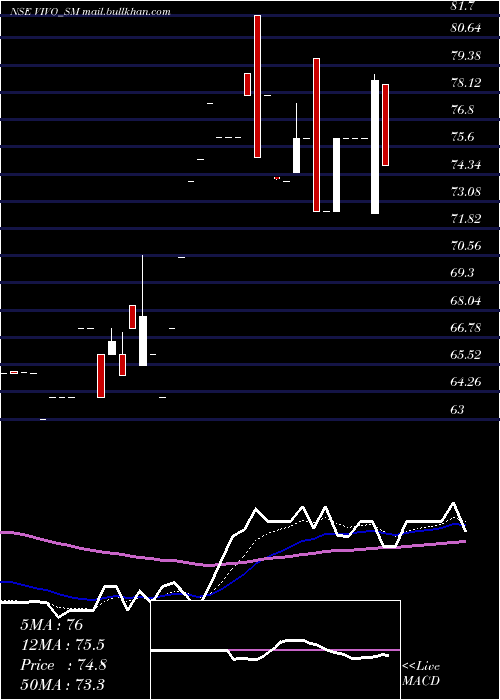Click the 66.78 price axis label
This screenshot has height=700, width=500.
coord(466,328)
